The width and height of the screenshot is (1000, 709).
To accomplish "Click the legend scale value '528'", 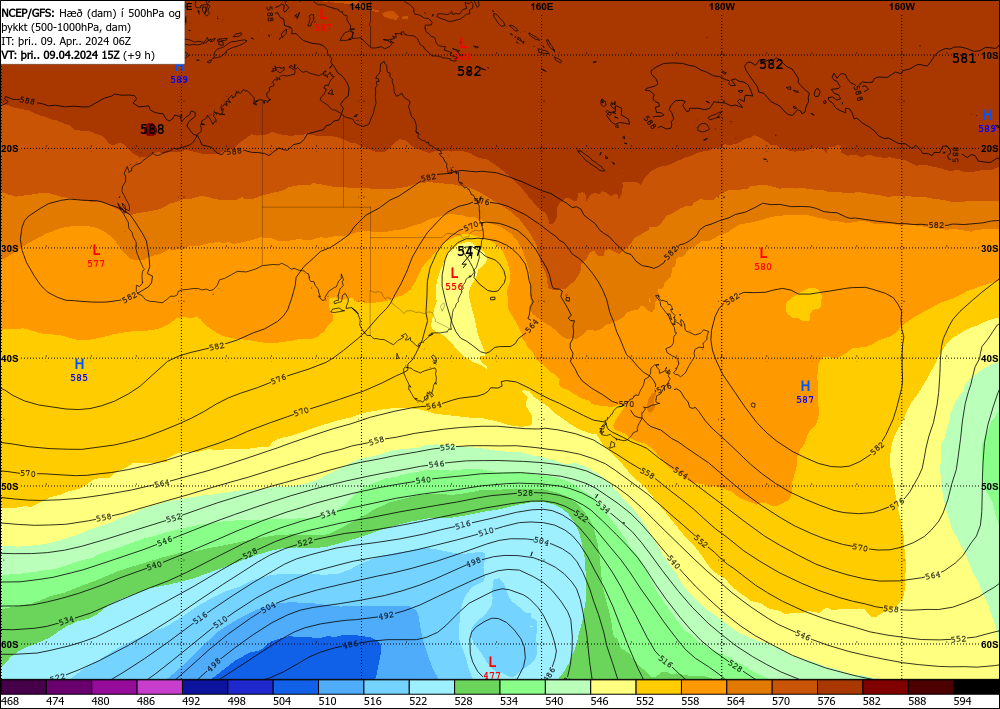I will (x=463, y=701).
